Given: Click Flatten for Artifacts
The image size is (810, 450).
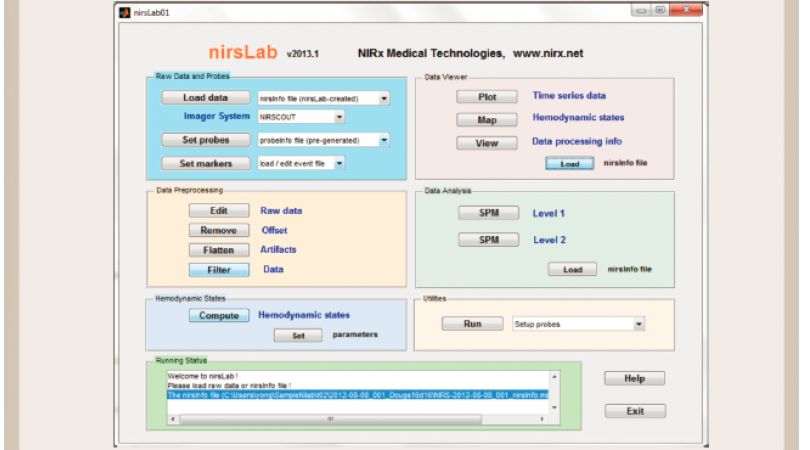Looking at the screenshot, I should [218, 250].
